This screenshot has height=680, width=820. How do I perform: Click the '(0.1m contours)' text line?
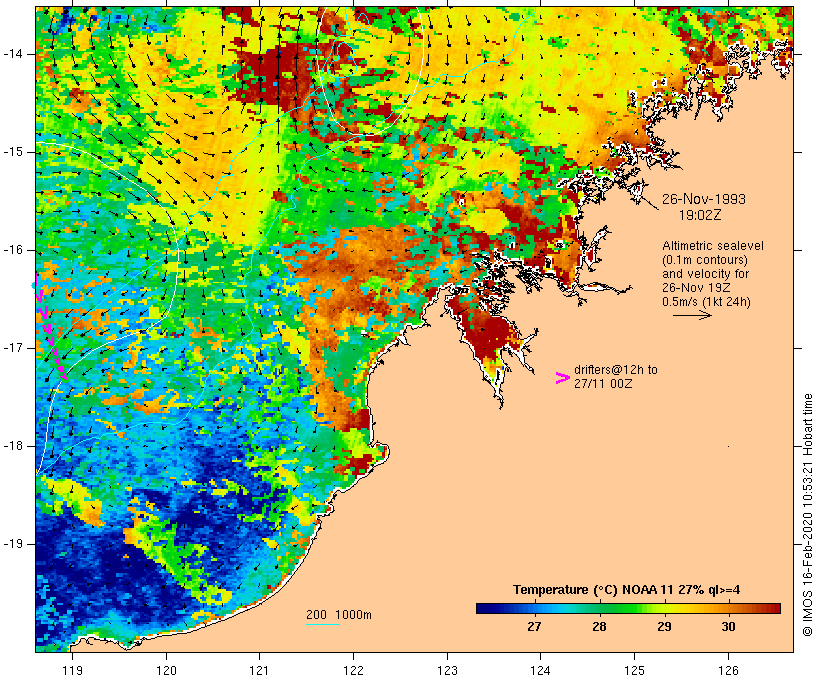pos(705,260)
